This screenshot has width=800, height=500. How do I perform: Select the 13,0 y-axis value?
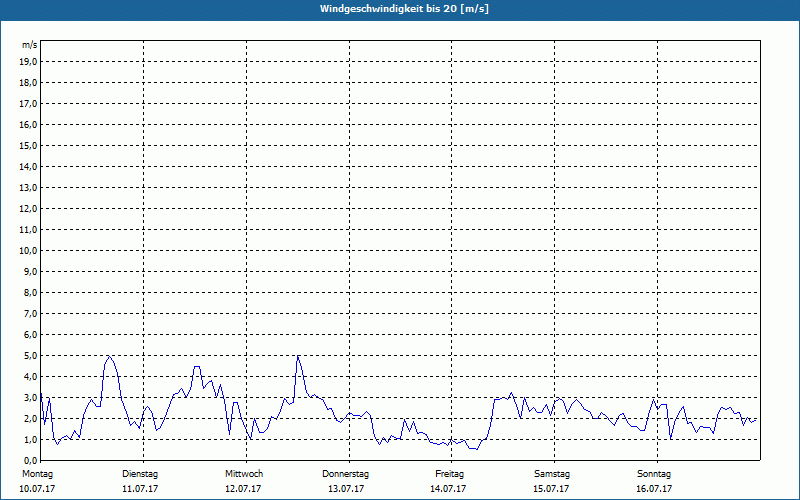pos(28,187)
